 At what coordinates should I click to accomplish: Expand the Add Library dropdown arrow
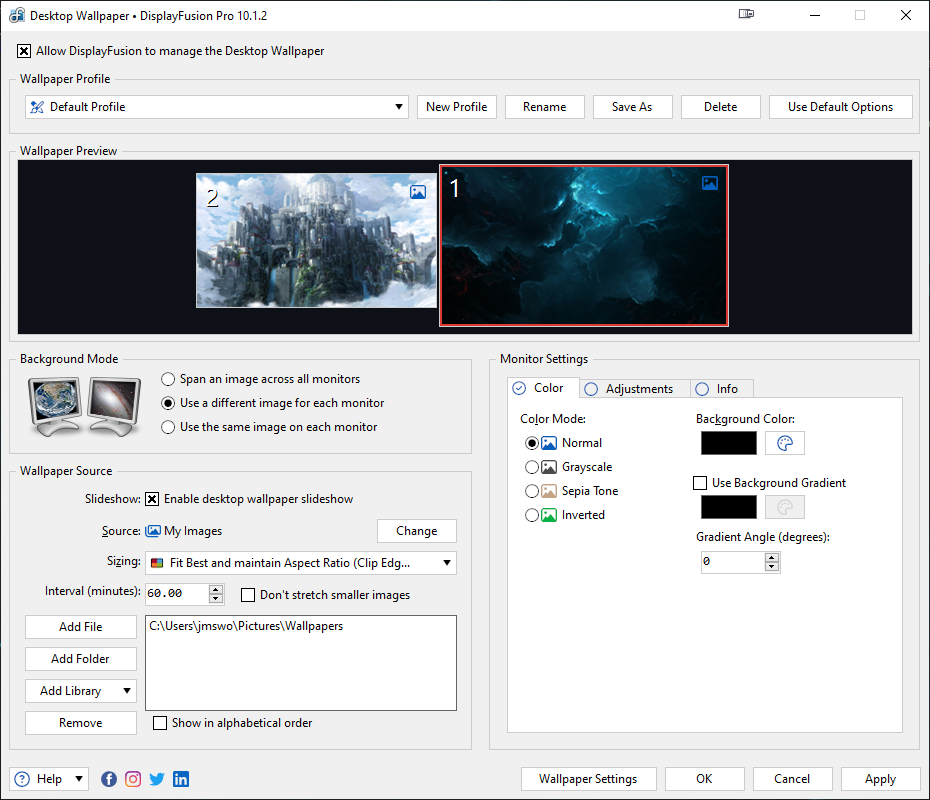point(126,691)
